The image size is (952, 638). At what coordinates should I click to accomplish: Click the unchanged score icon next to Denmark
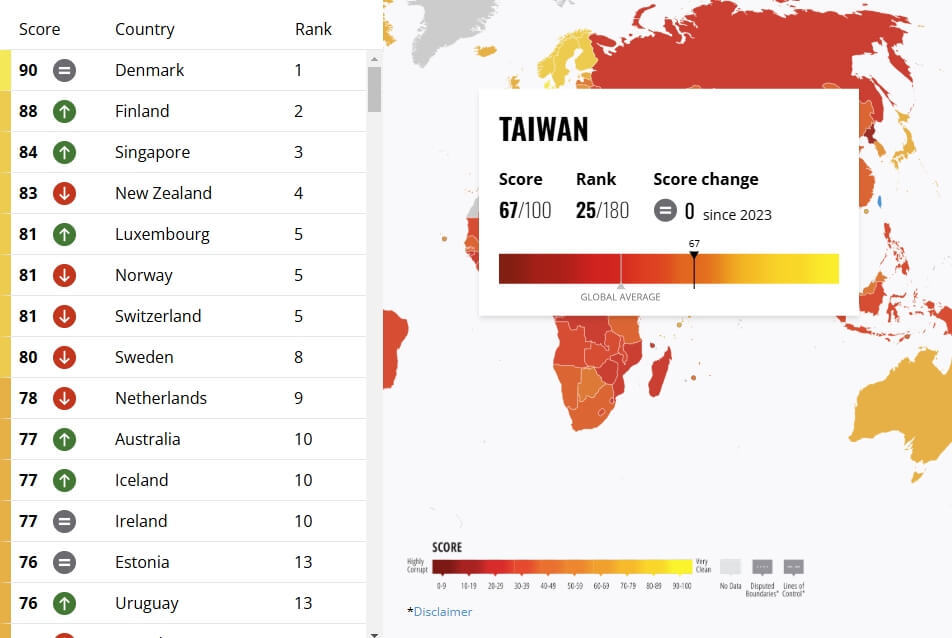[x=64, y=70]
